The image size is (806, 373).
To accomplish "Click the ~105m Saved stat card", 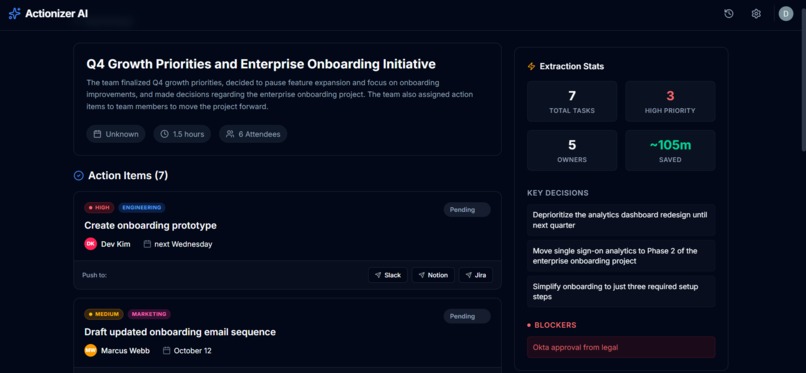I will point(670,151).
